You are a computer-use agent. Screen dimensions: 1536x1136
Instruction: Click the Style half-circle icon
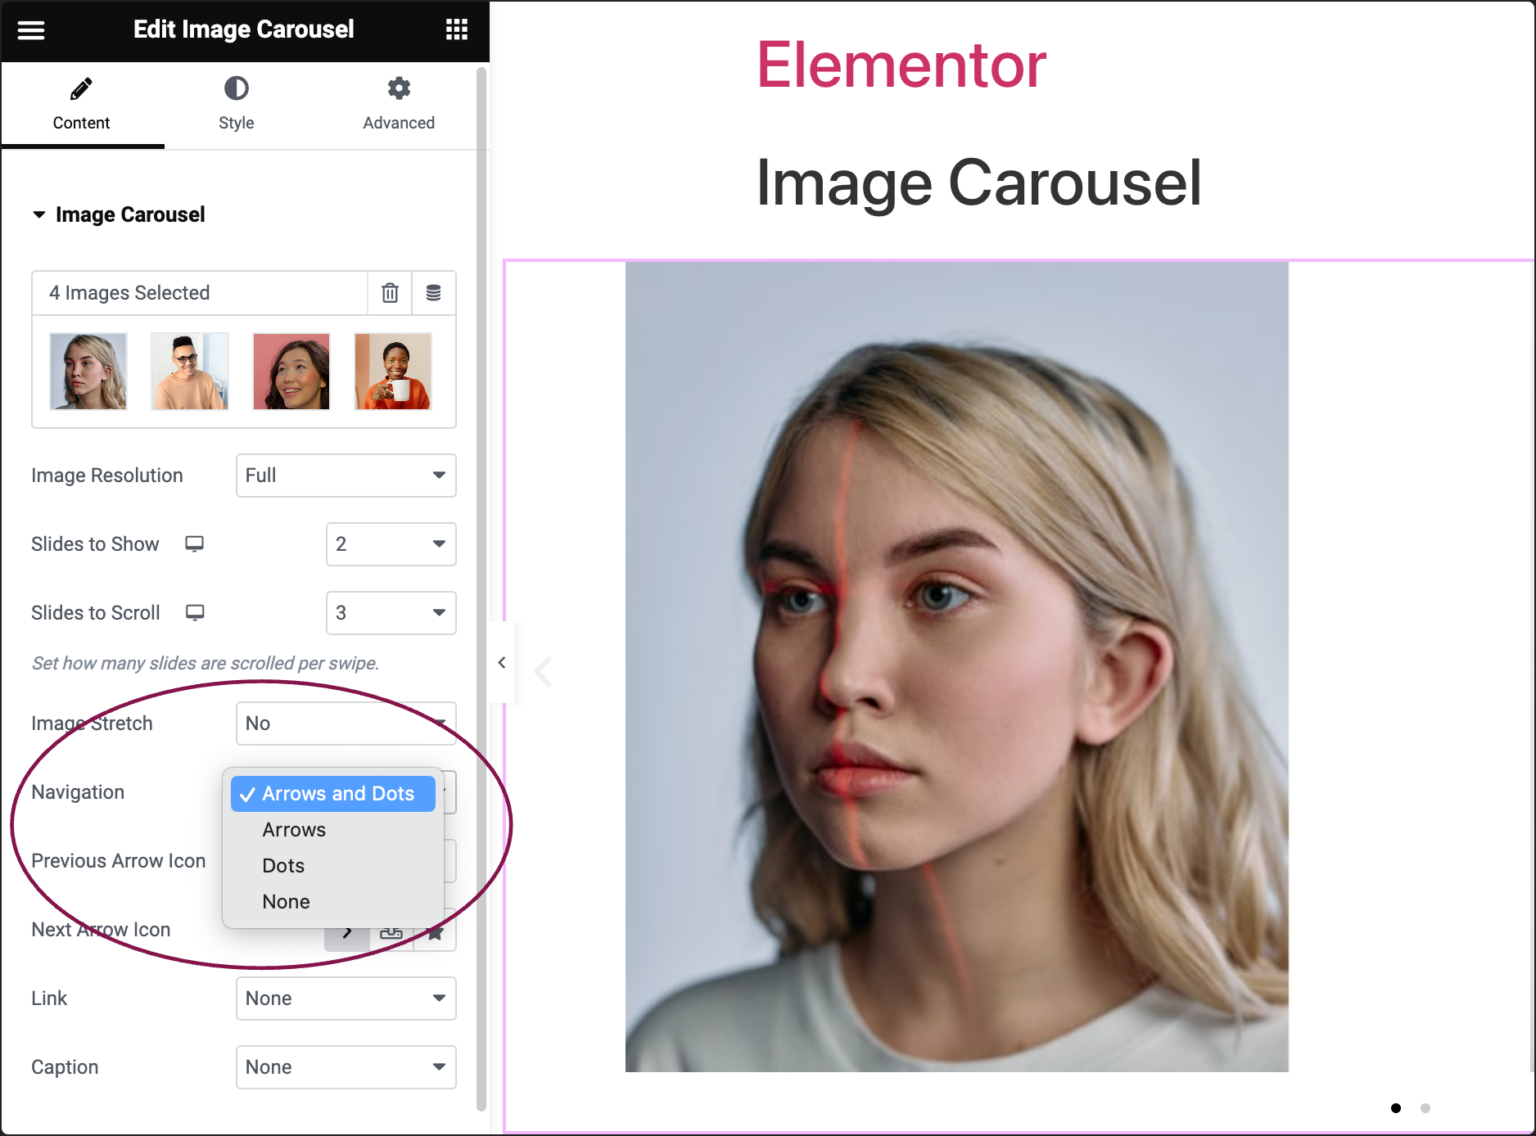(x=236, y=88)
